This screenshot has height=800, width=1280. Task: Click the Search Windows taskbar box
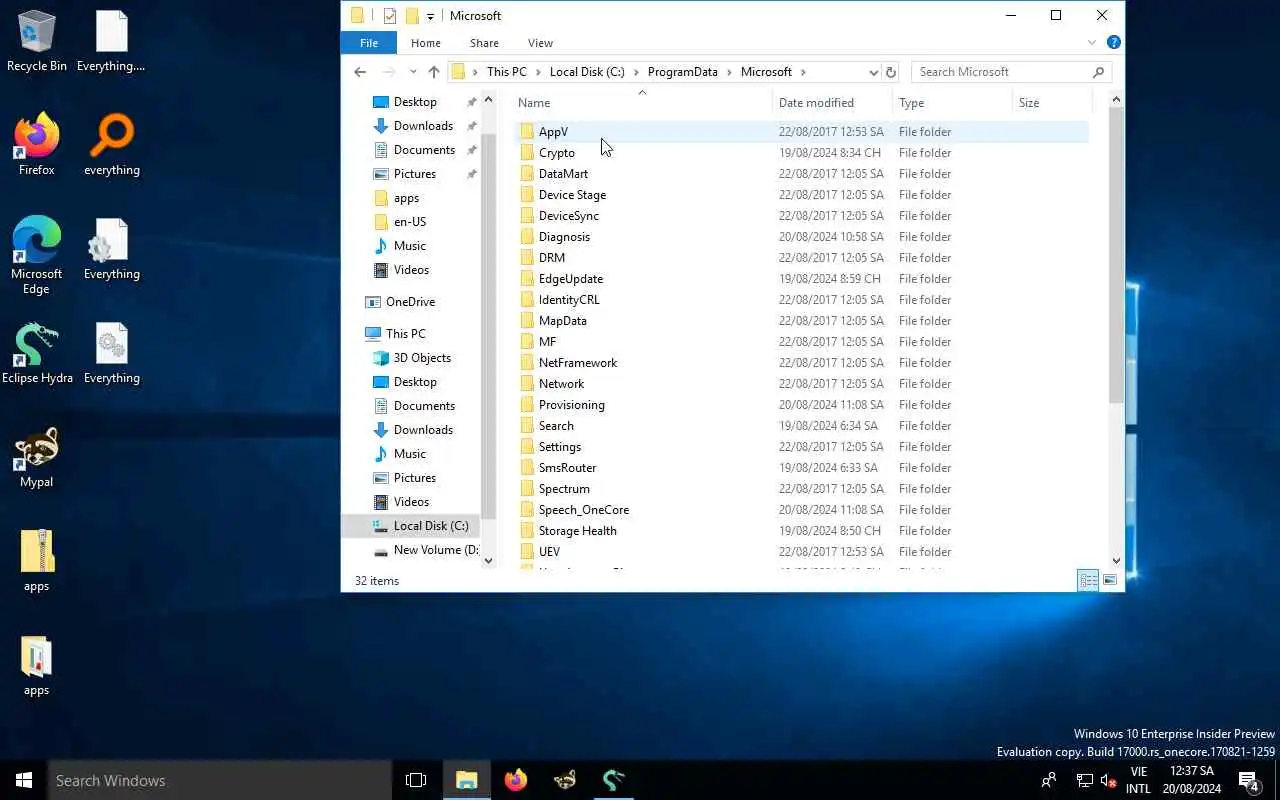pos(220,780)
